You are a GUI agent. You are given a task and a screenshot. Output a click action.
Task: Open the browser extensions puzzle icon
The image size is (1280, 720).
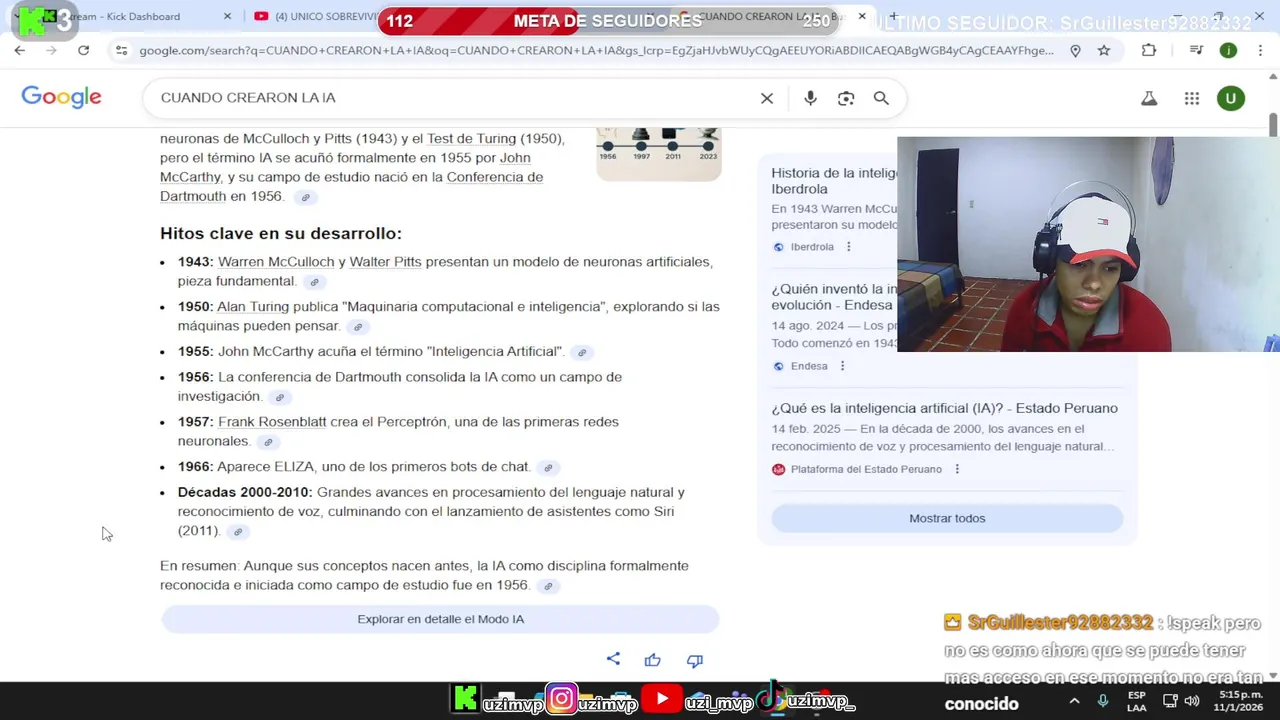coord(1149,50)
